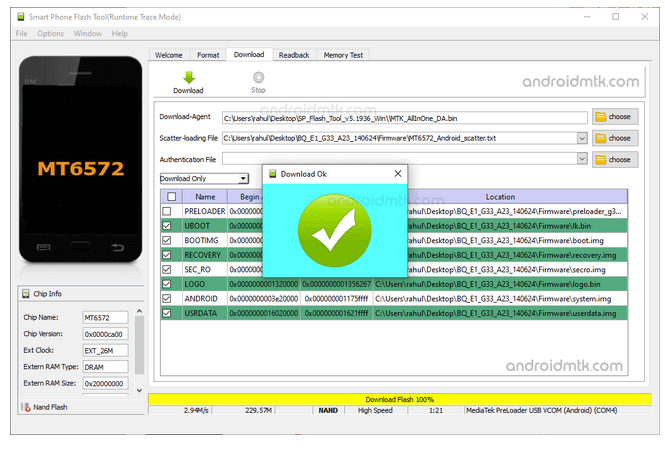The image size is (665, 450).
Task: Click the Ext Clock field EXT_26M
Action: (x=105, y=351)
